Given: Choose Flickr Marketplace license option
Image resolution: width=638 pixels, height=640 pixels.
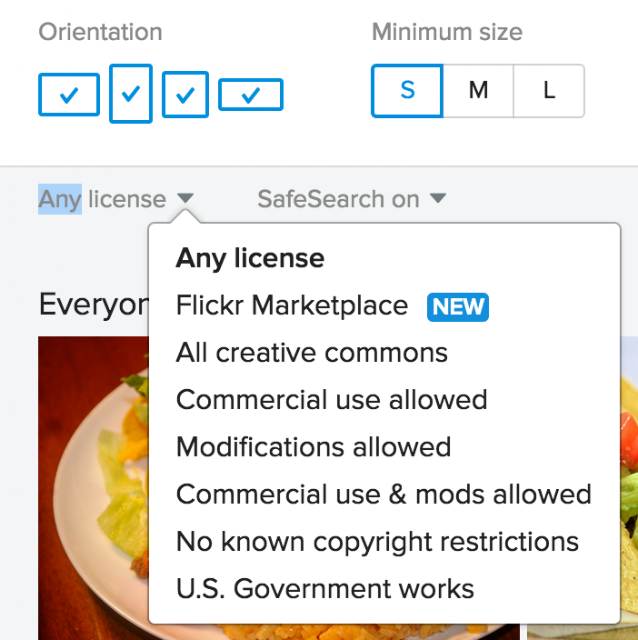Looking at the screenshot, I should point(292,306).
